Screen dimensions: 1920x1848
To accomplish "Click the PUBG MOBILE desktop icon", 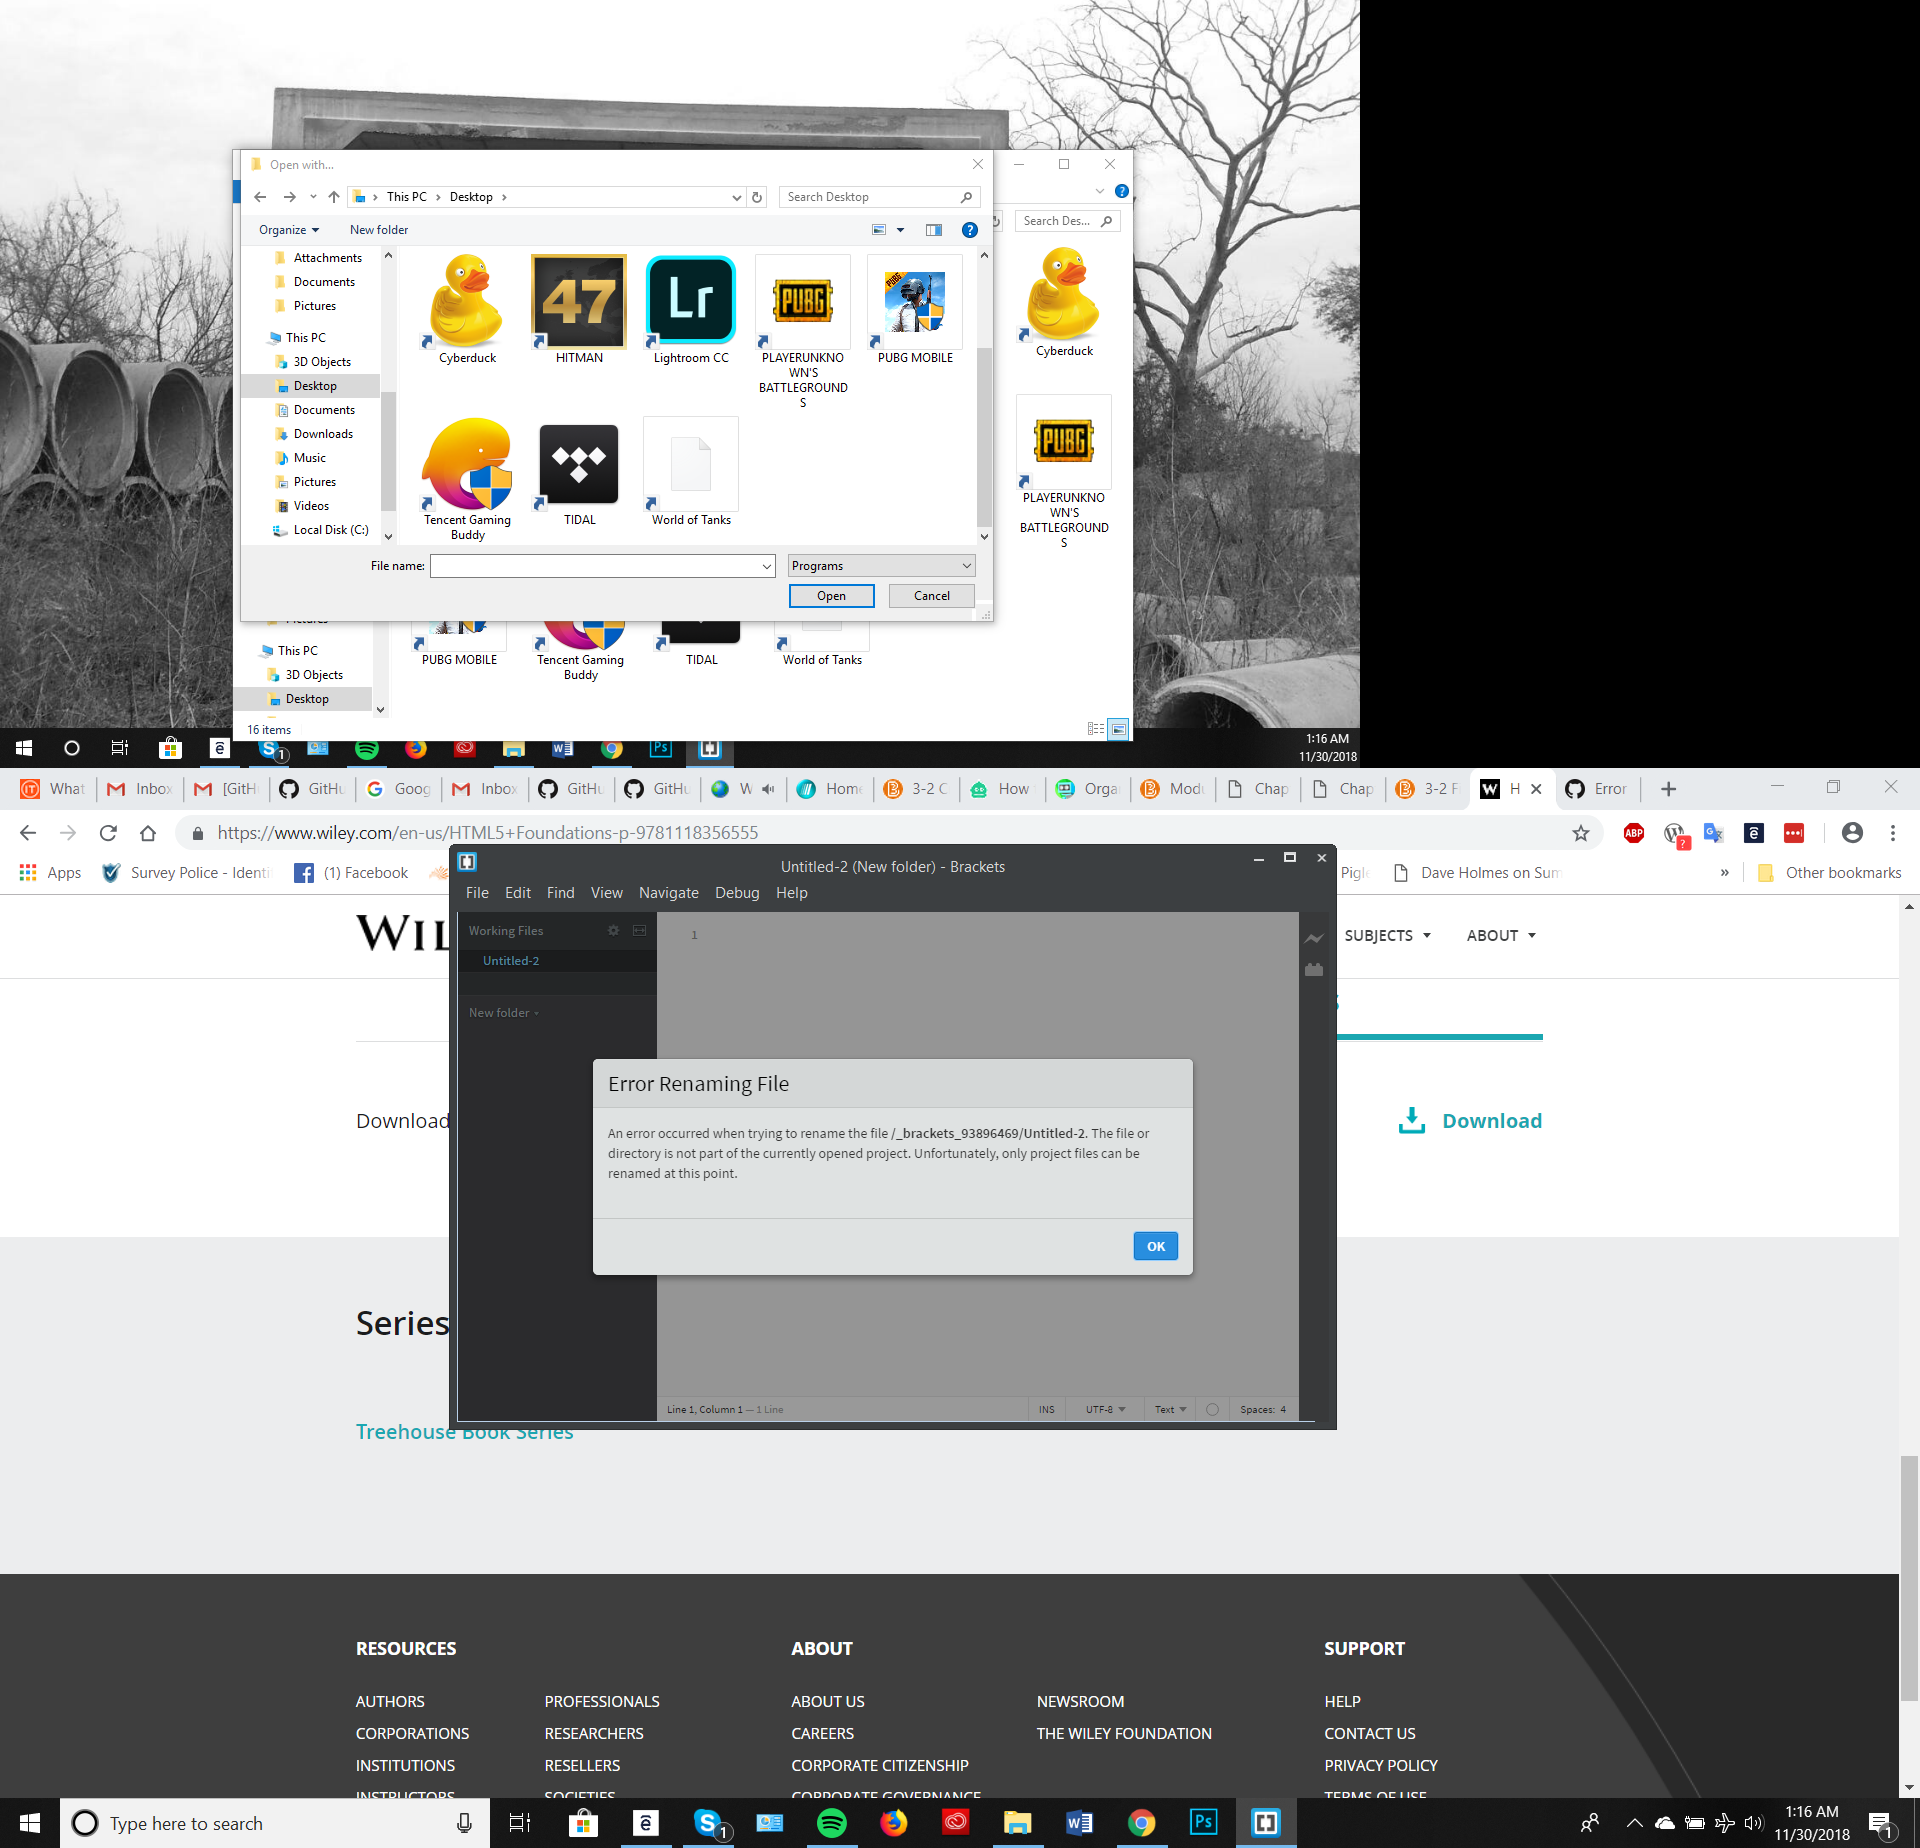I will pos(914,301).
